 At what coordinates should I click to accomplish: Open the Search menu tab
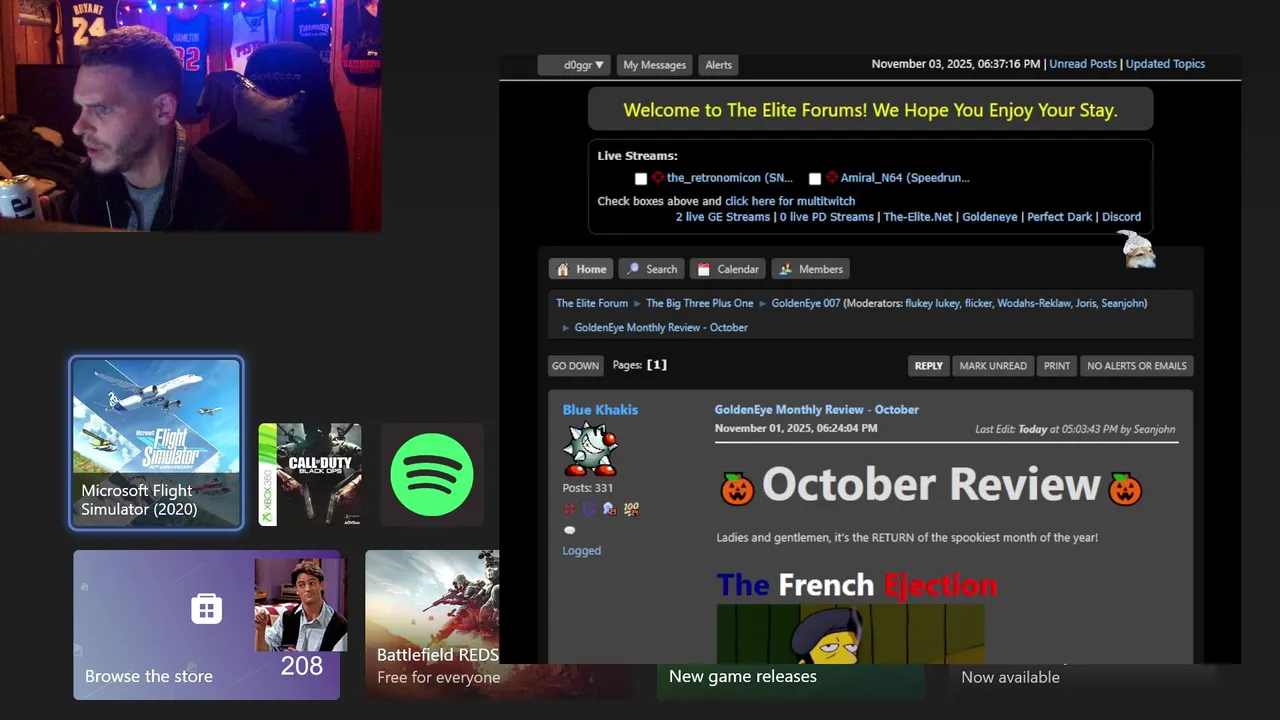pos(651,269)
